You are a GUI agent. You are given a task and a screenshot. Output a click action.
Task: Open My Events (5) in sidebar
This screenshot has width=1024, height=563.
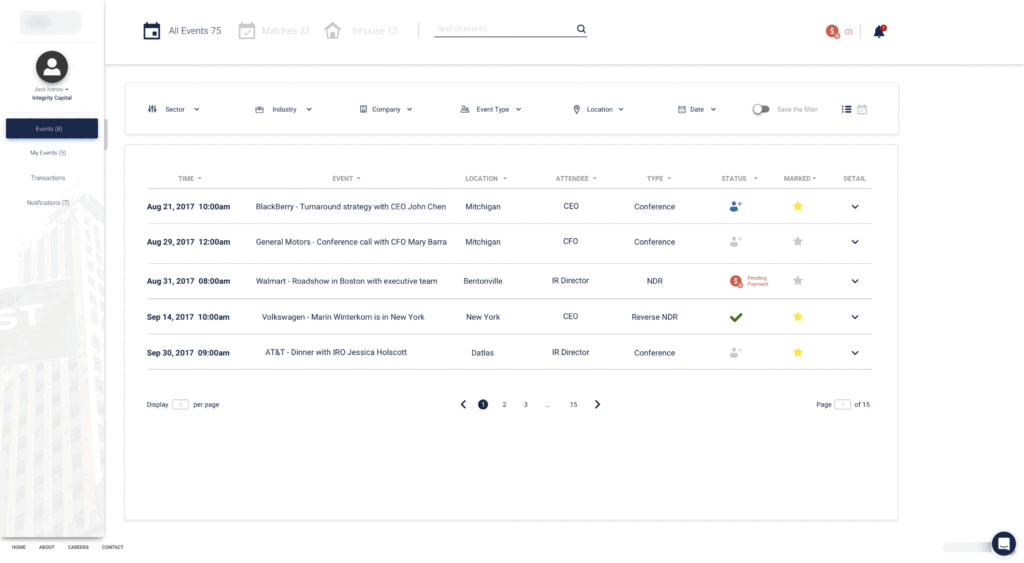[48, 153]
